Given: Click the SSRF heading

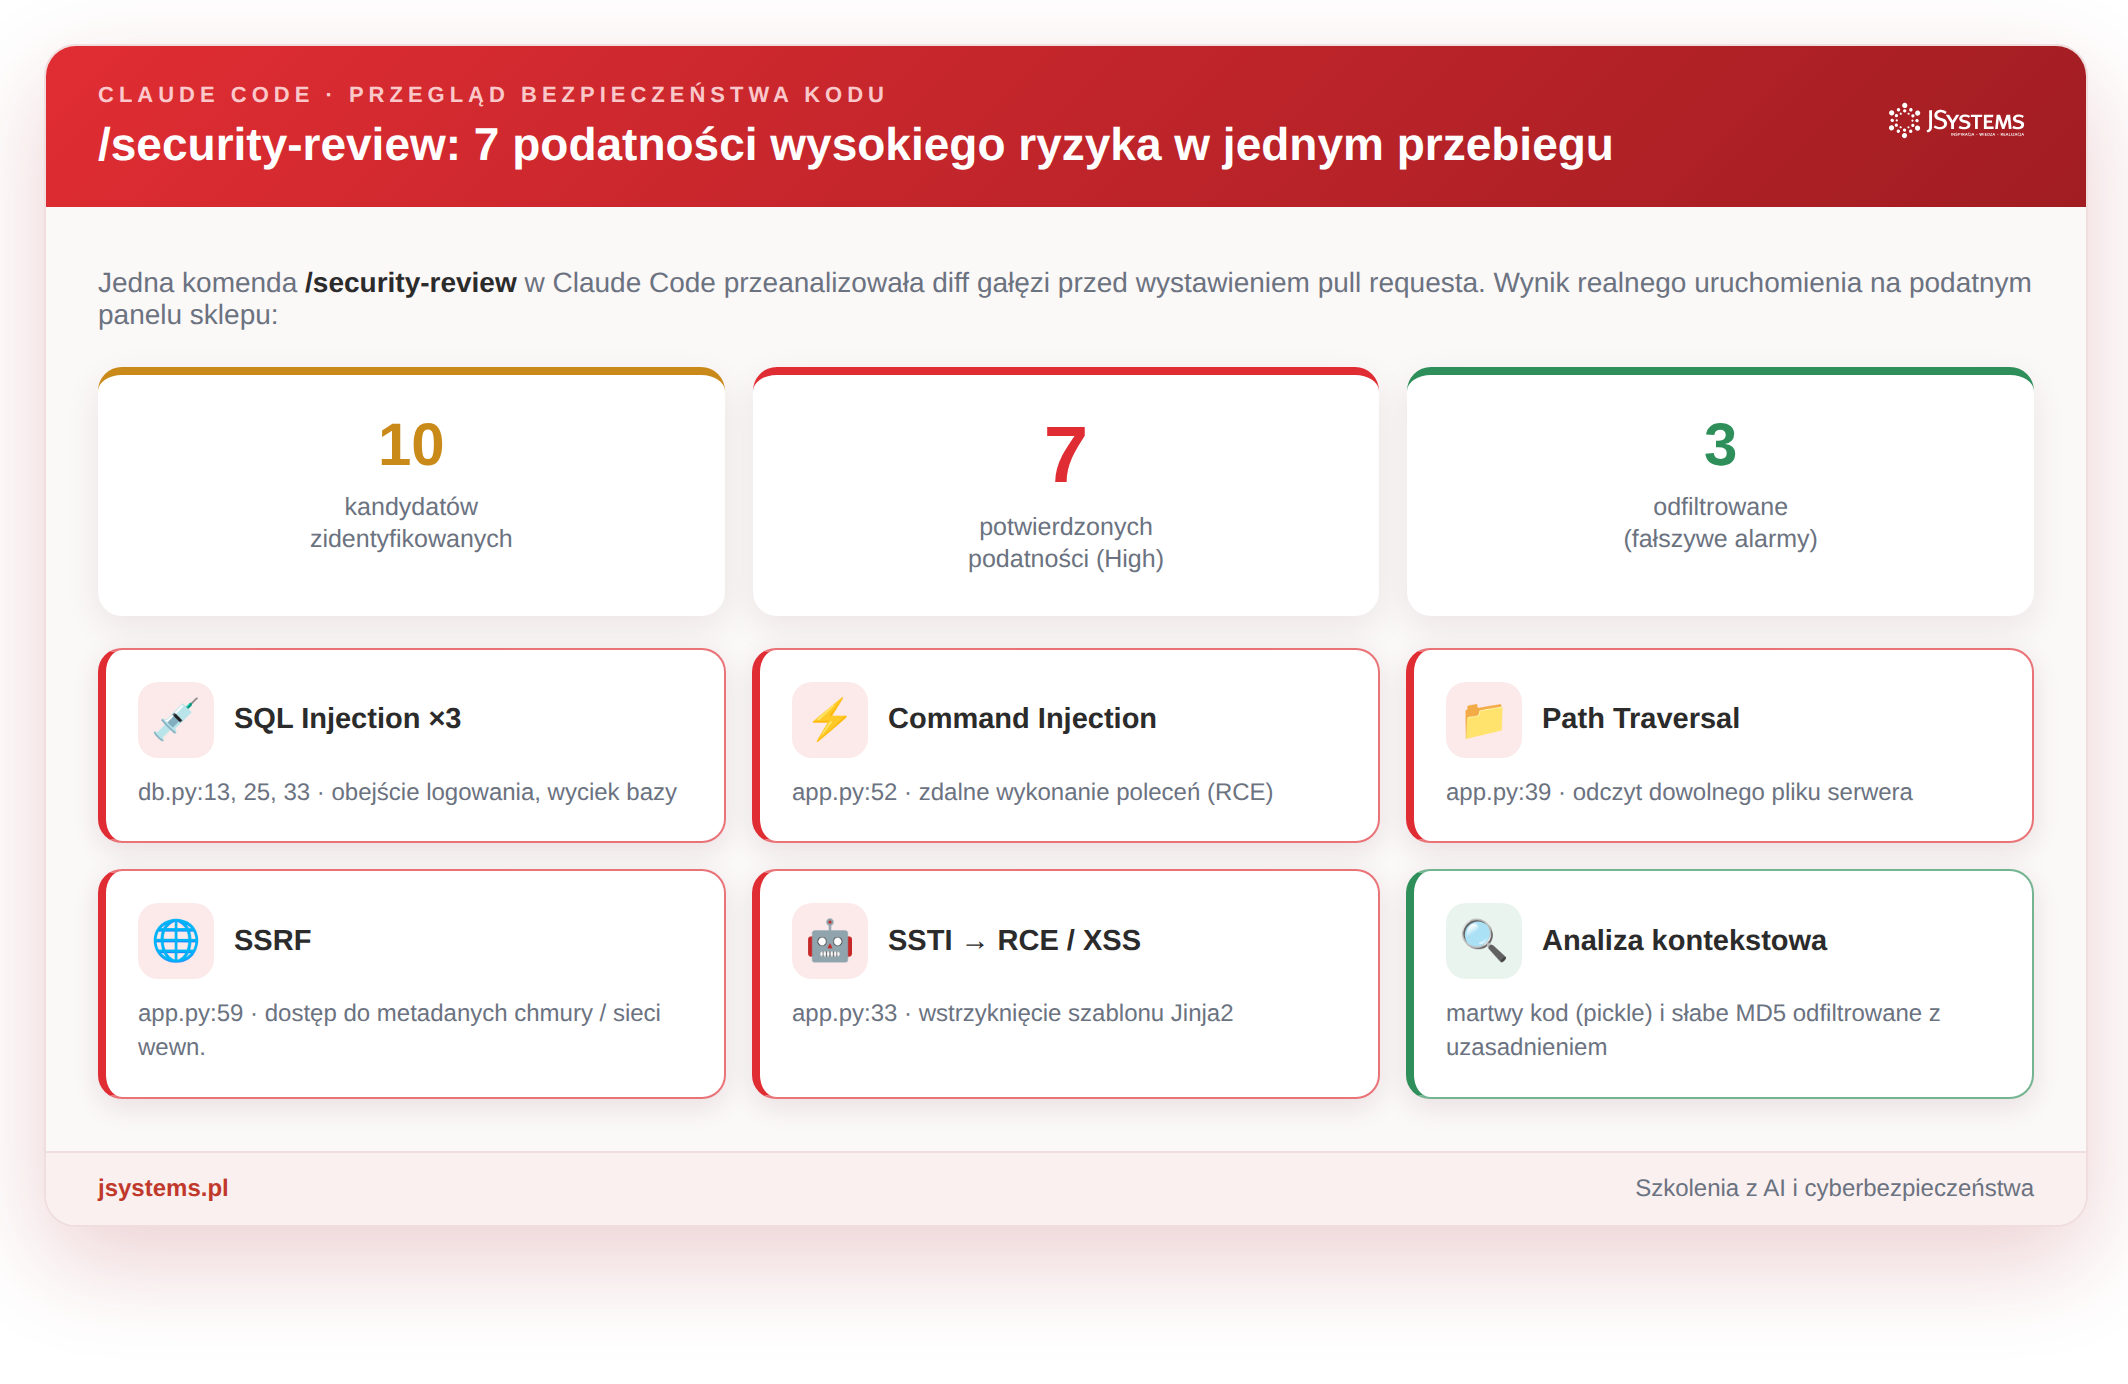Looking at the screenshot, I should tap(273, 941).
